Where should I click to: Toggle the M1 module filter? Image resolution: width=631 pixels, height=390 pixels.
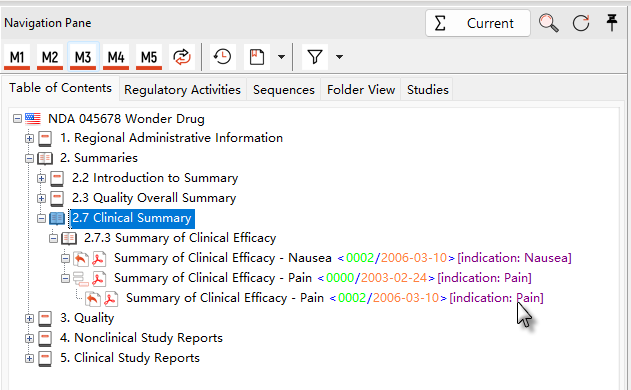(17, 57)
